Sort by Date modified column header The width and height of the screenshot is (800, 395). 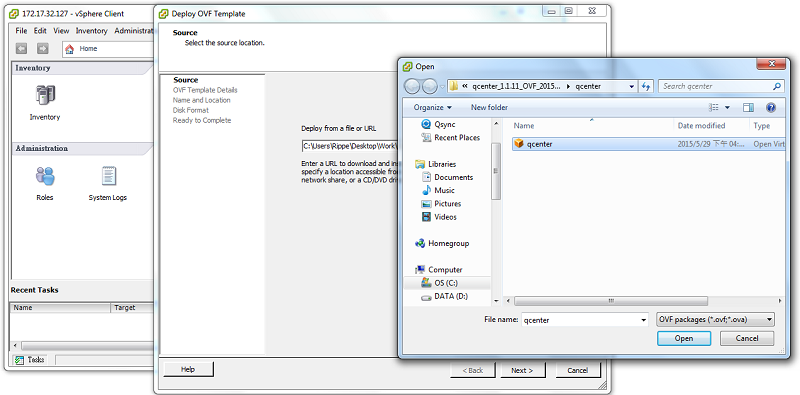[x=701, y=126]
